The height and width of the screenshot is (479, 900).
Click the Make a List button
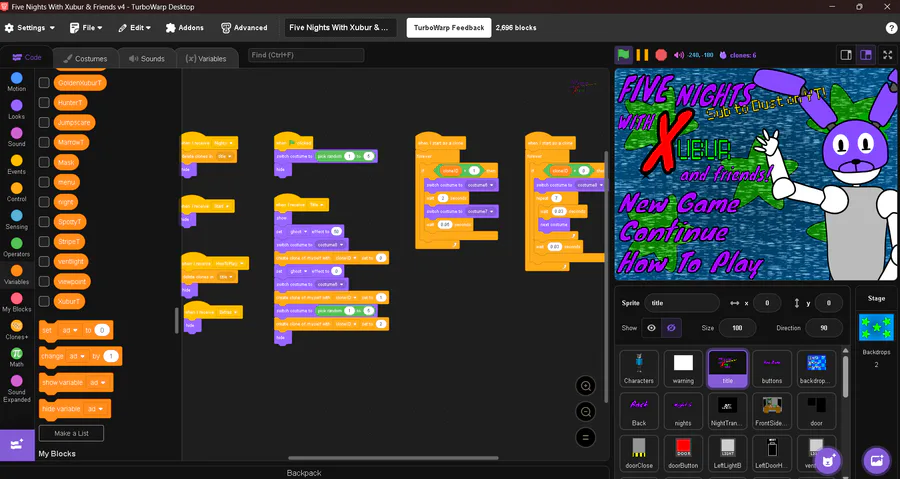point(71,433)
